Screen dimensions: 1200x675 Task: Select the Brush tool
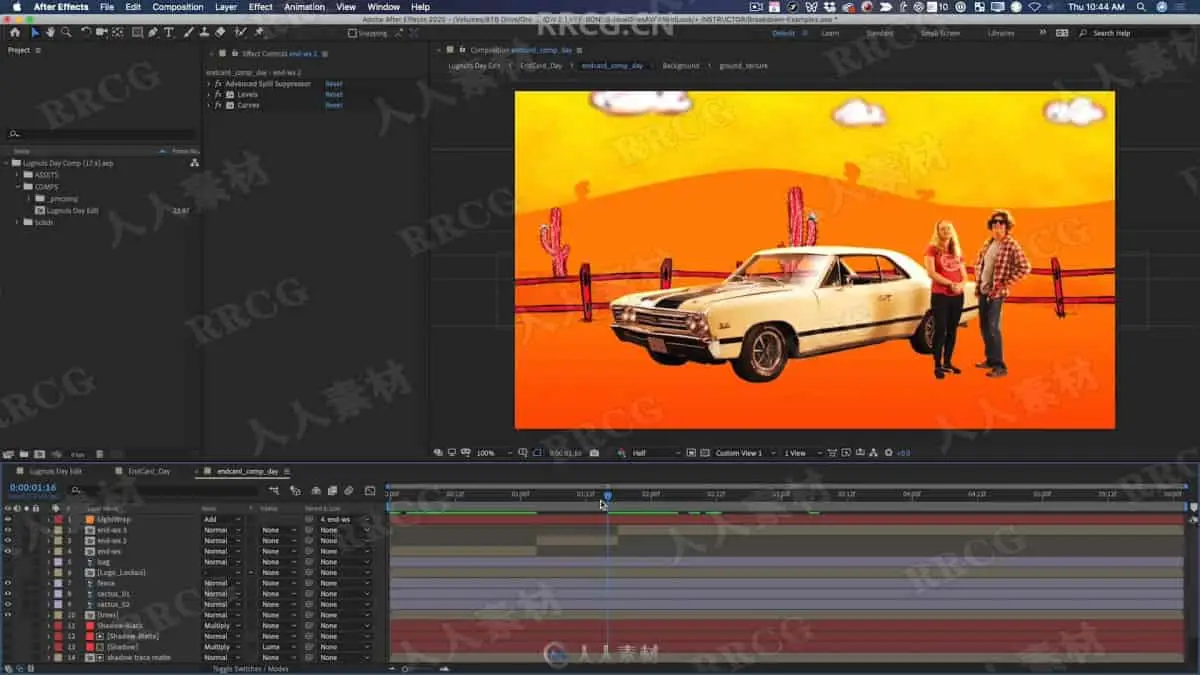click(x=189, y=32)
